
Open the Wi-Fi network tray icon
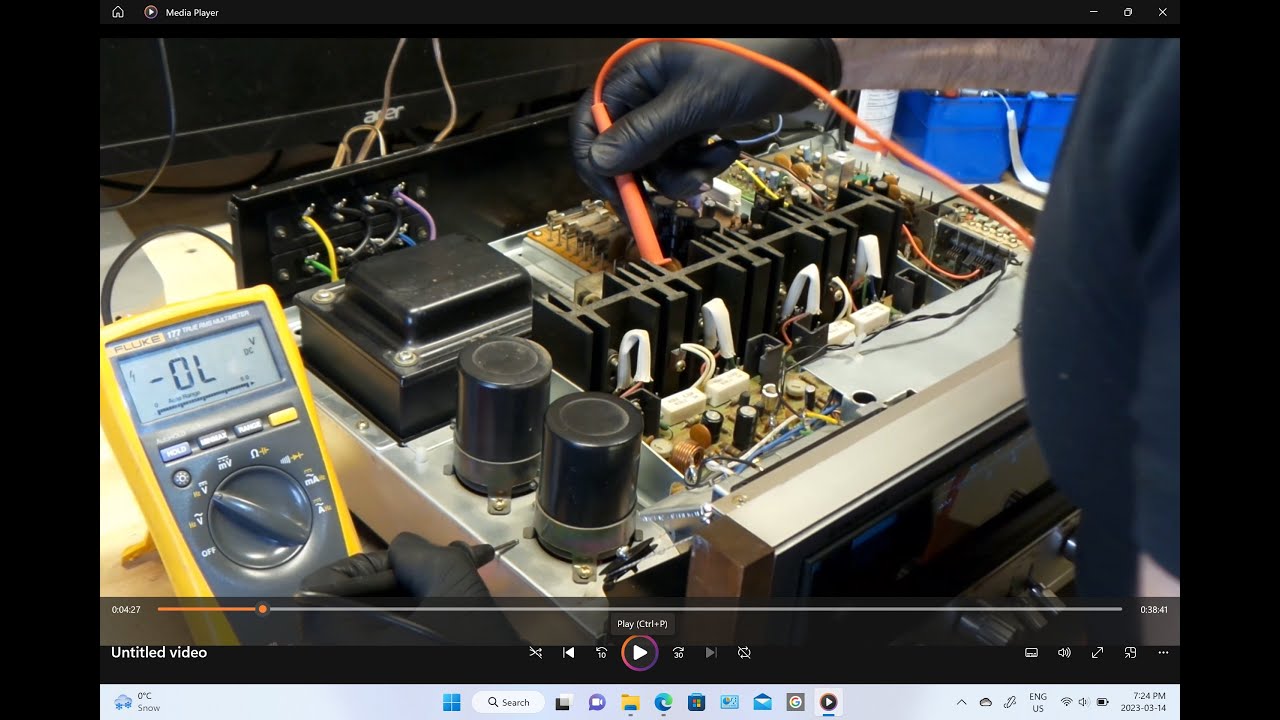tap(1066, 702)
